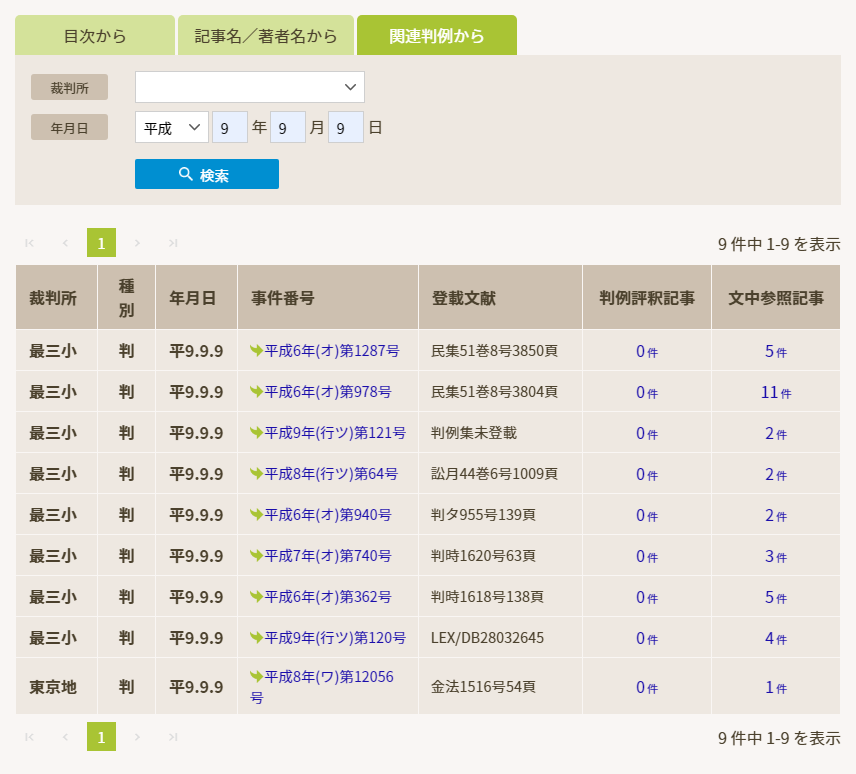Open 0件 commentary link for 民集51巻8号3804頁
The image size is (856, 774).
[x=647, y=392]
